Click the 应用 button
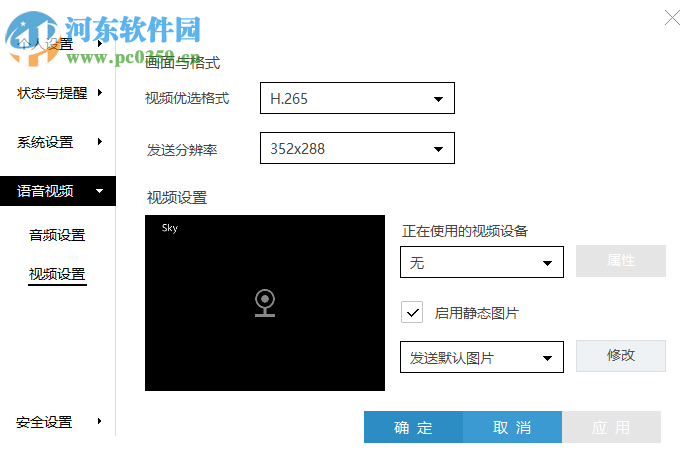 click(611, 427)
